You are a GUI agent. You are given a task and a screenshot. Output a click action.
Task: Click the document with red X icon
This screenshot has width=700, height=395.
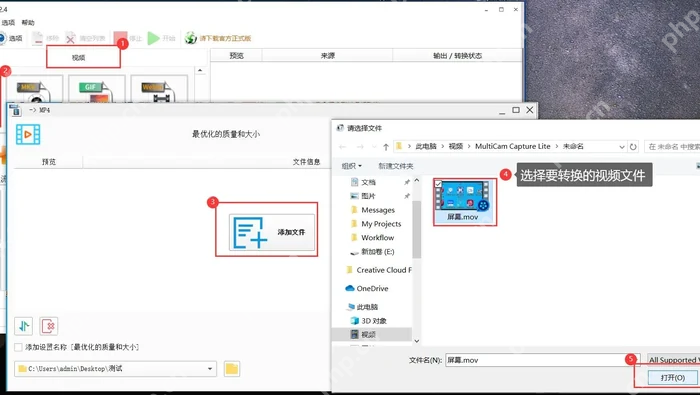(x=49, y=326)
